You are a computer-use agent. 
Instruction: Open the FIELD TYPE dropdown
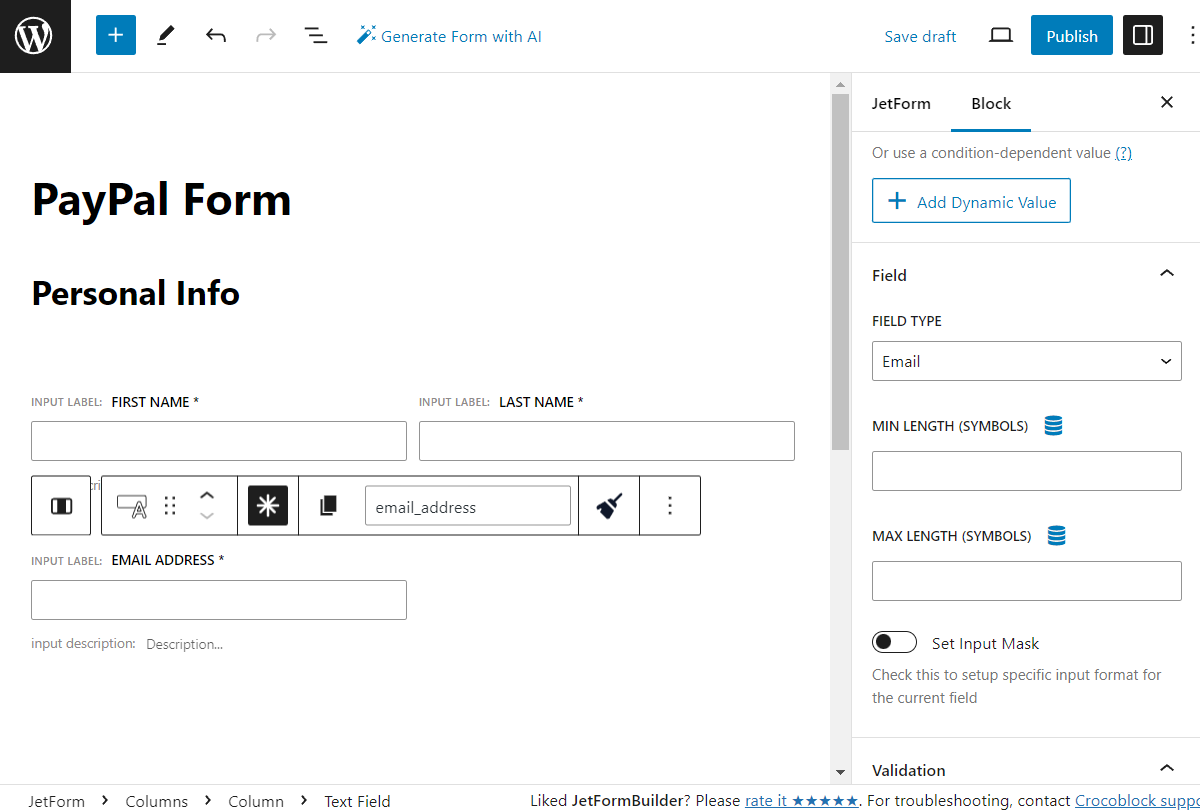[1026, 361]
